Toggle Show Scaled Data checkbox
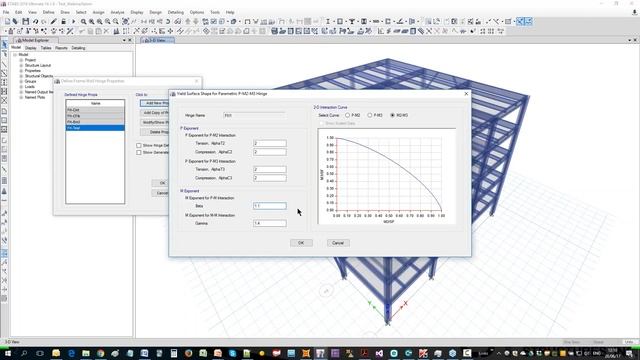This screenshot has height=360, width=640. (321, 123)
